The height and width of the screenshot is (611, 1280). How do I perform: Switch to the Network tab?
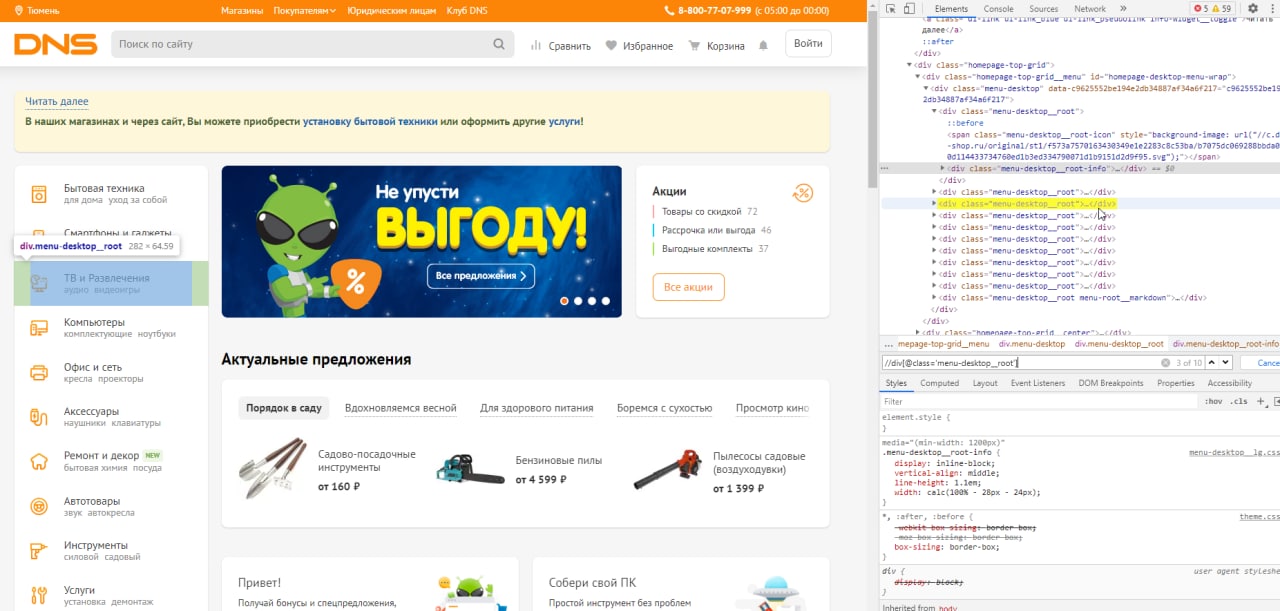[x=1090, y=9]
